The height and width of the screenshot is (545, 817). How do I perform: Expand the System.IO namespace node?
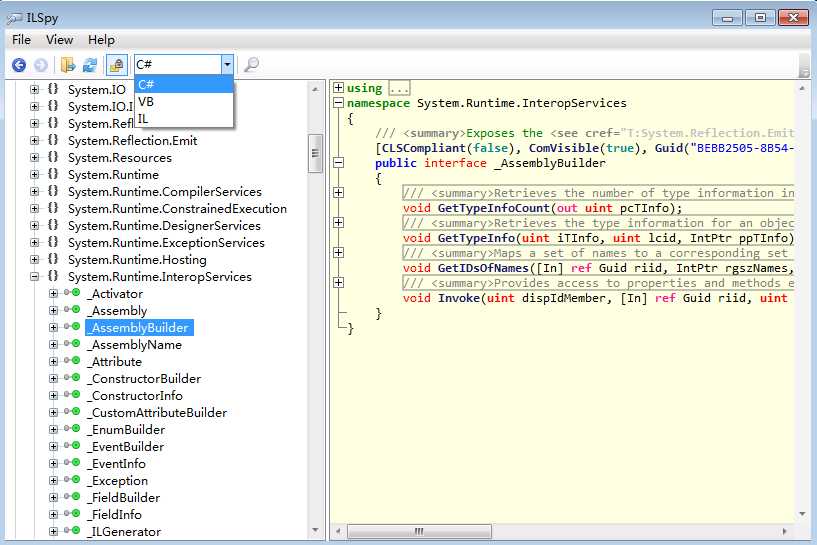pyautogui.click(x=34, y=90)
